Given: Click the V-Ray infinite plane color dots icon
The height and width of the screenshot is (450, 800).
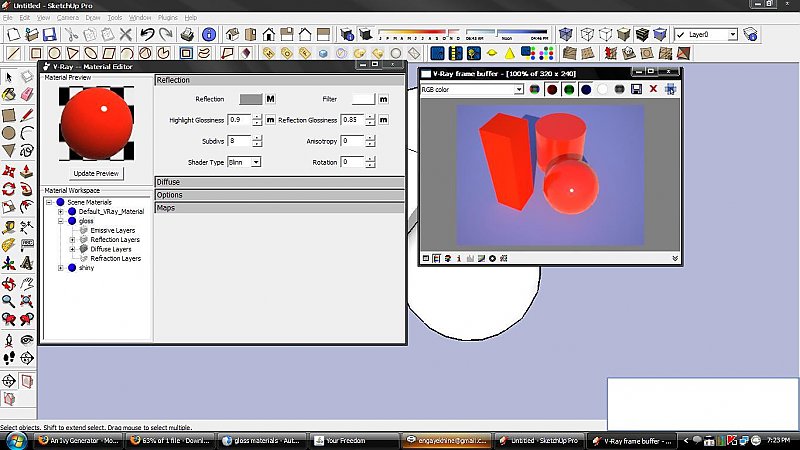Looking at the screenshot, I should (546, 53).
